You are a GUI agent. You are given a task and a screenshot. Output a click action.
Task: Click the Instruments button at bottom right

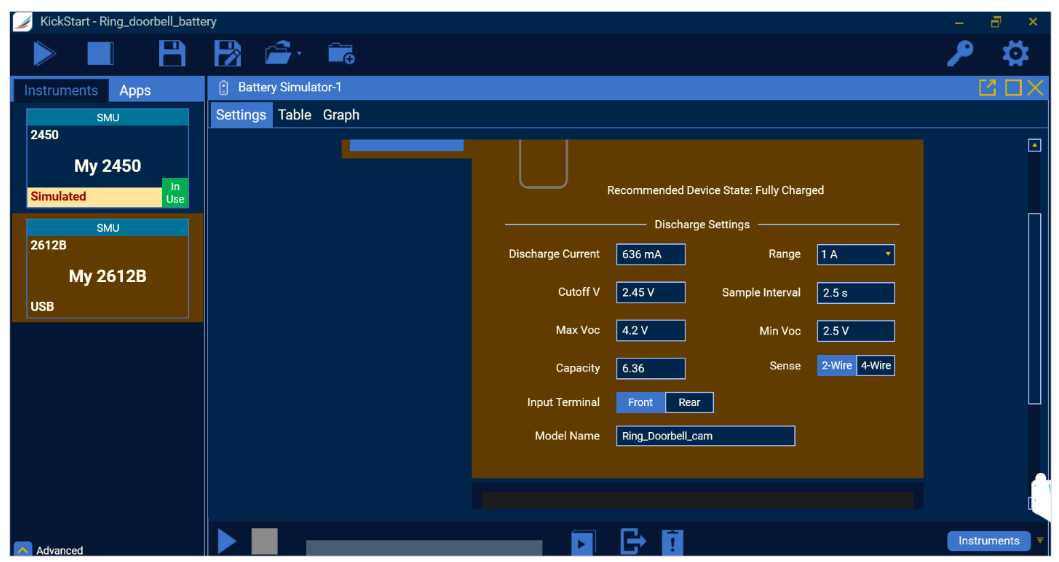click(988, 541)
